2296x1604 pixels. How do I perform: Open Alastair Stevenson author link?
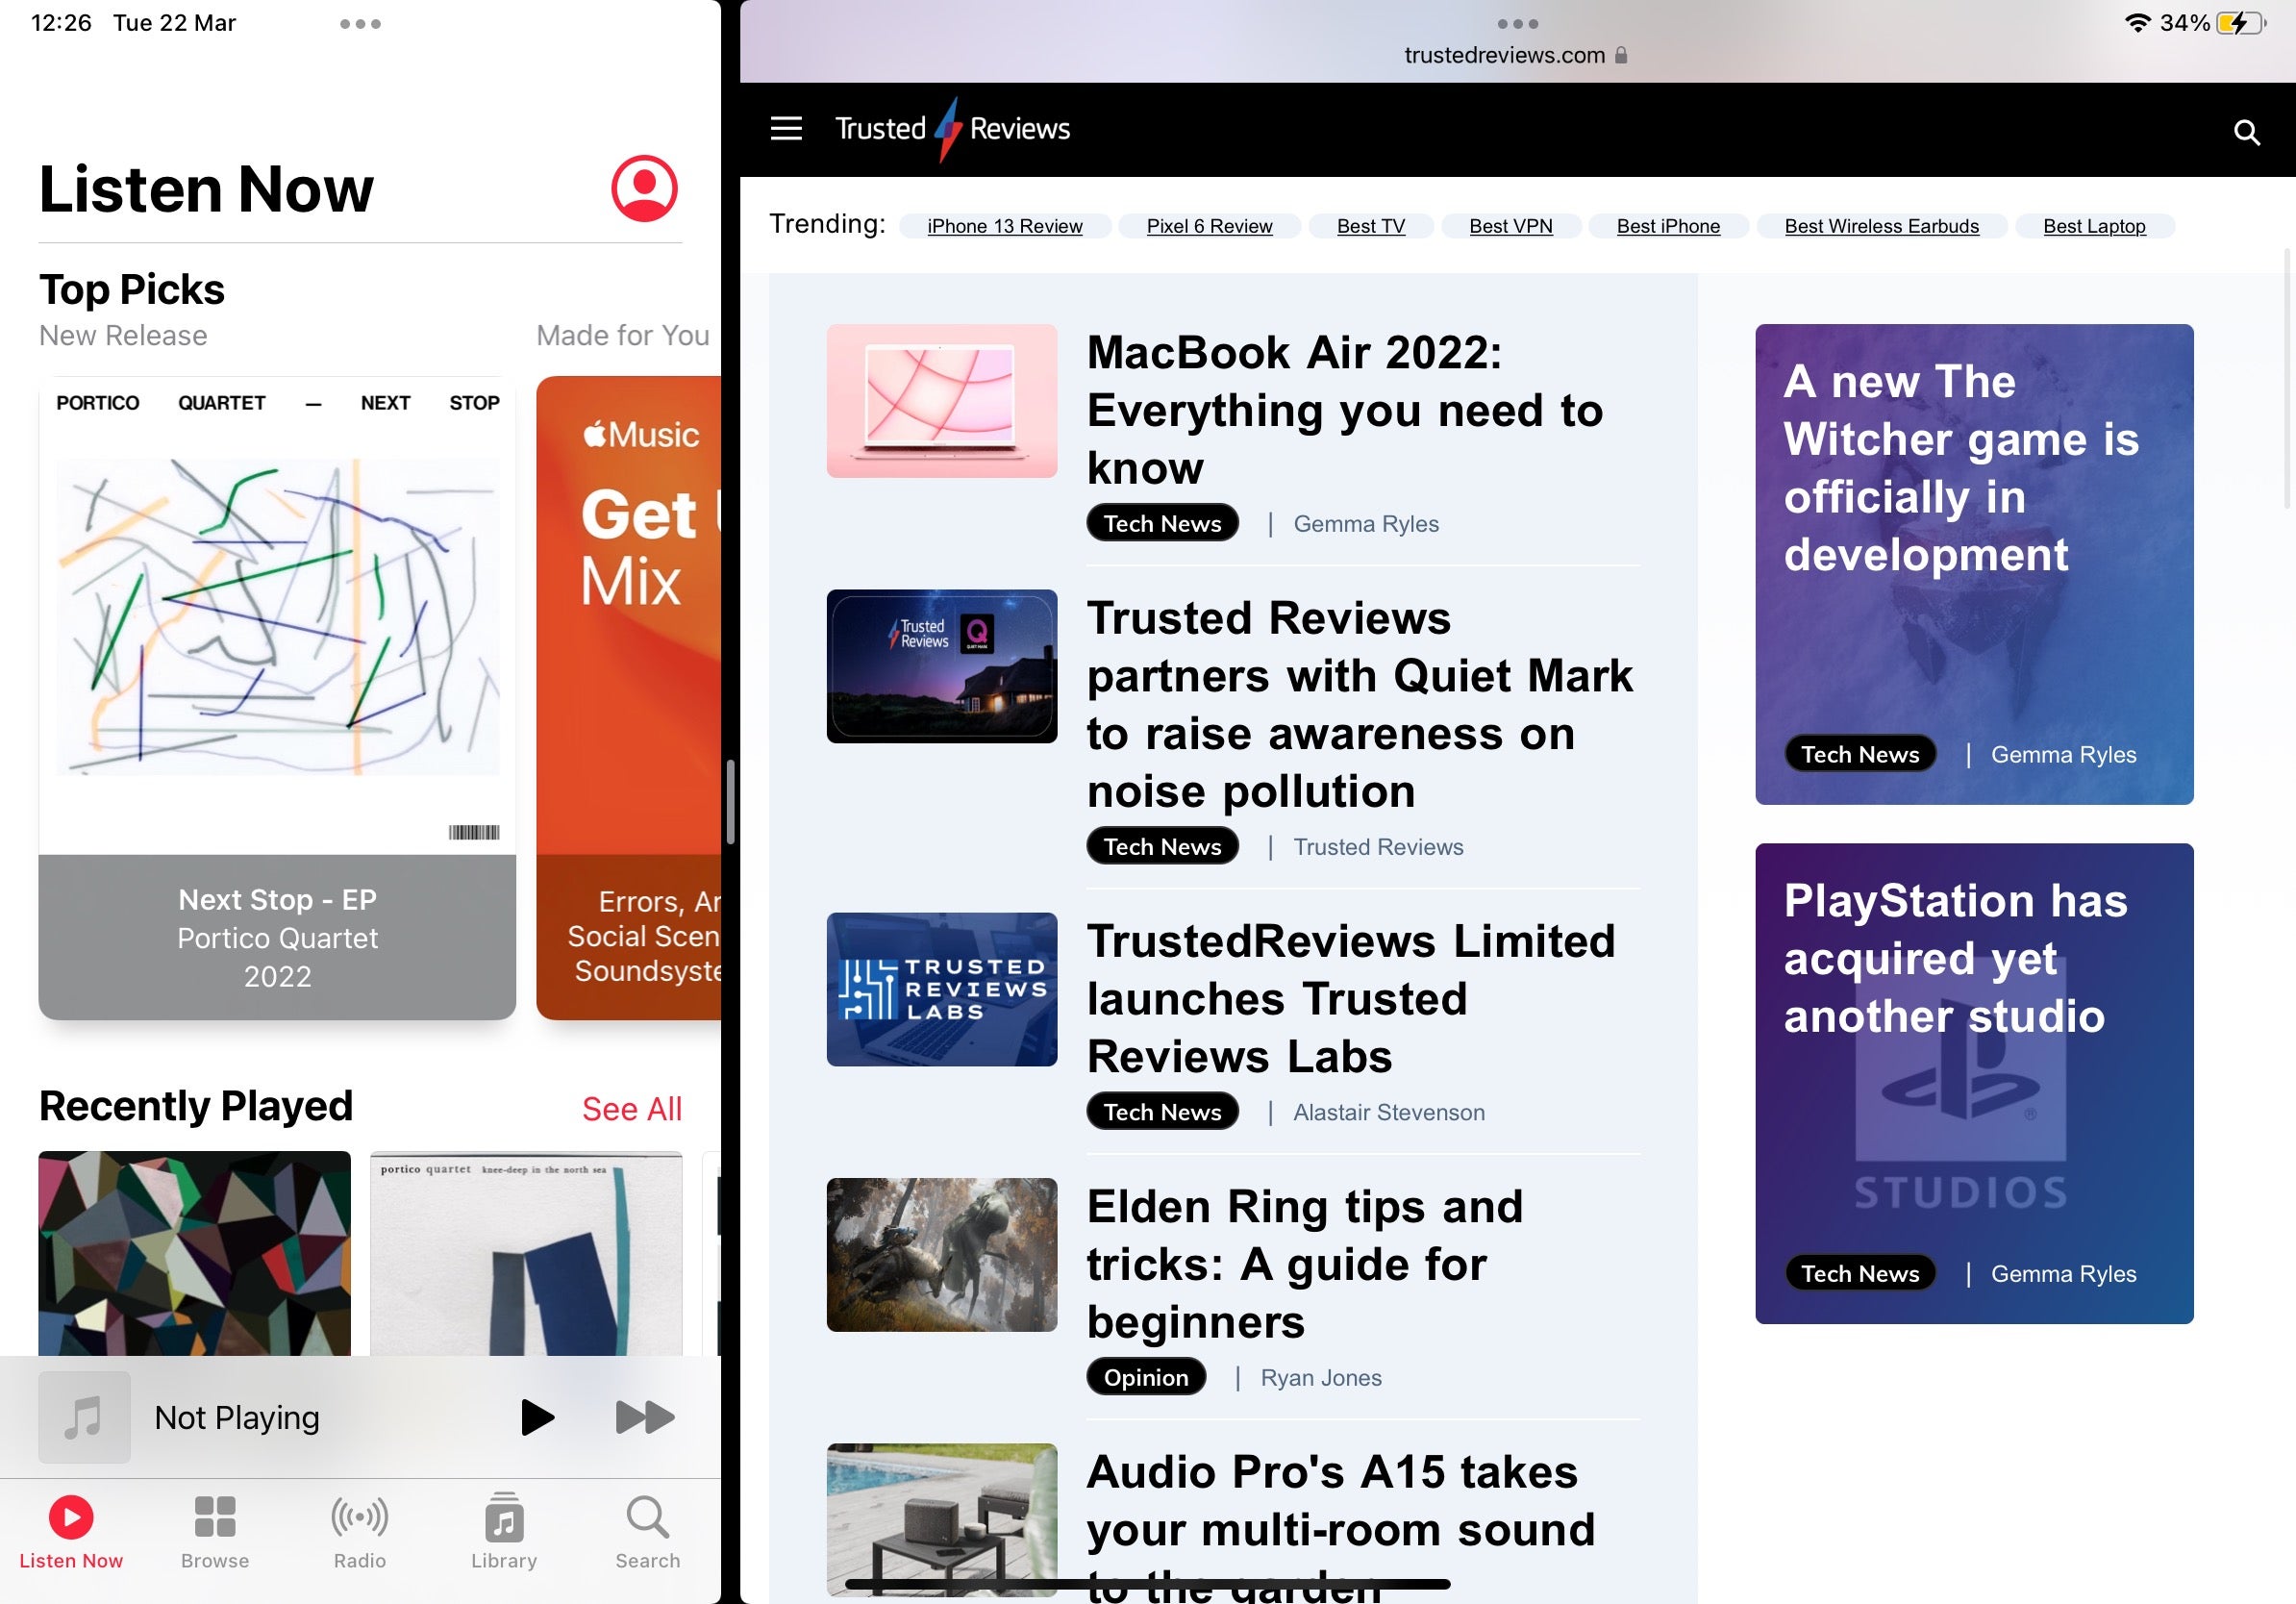pos(1388,1112)
